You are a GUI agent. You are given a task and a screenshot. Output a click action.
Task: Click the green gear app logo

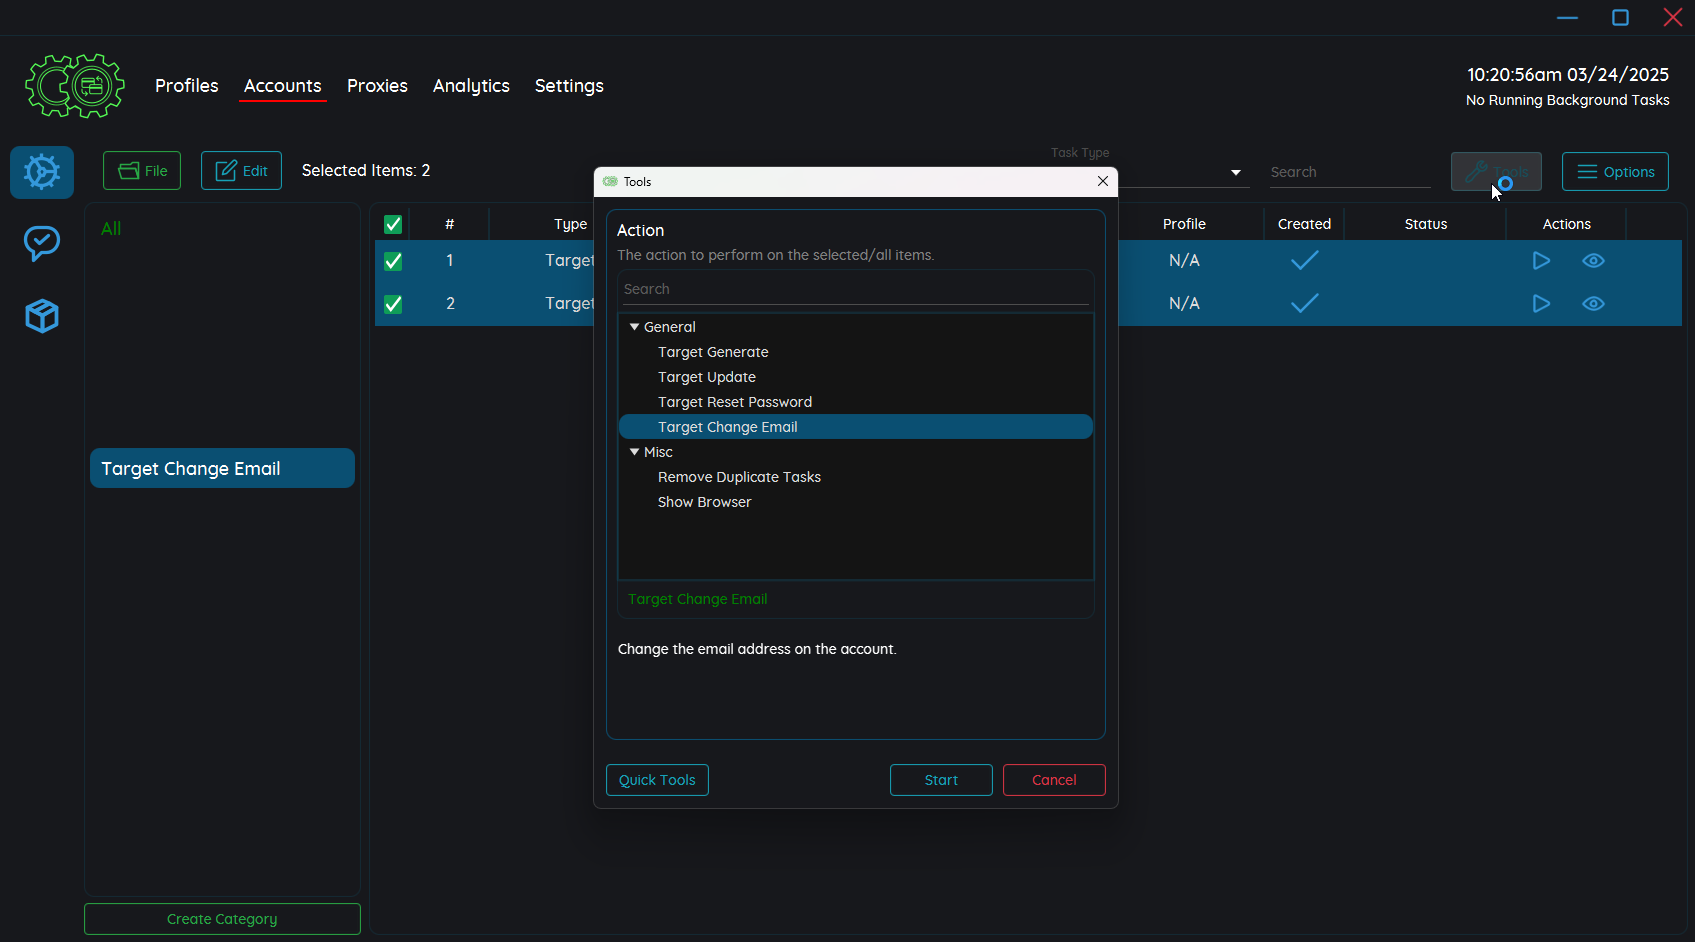coord(75,86)
